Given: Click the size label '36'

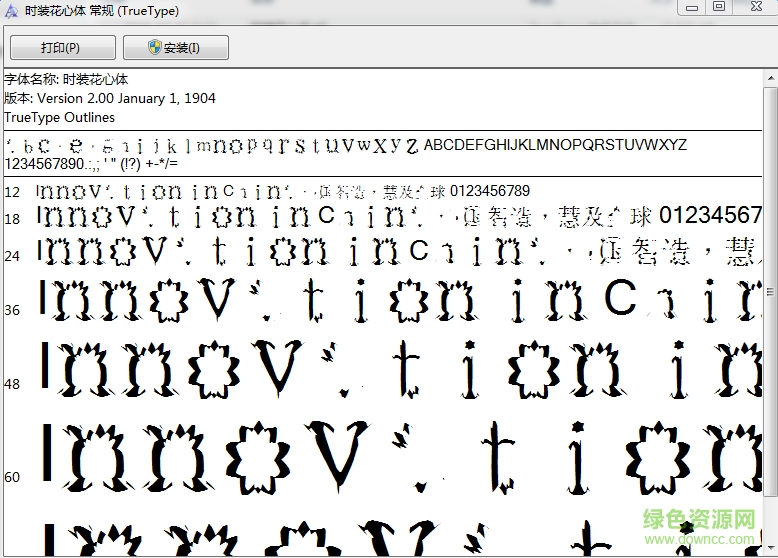Looking at the screenshot, I should coord(12,310).
